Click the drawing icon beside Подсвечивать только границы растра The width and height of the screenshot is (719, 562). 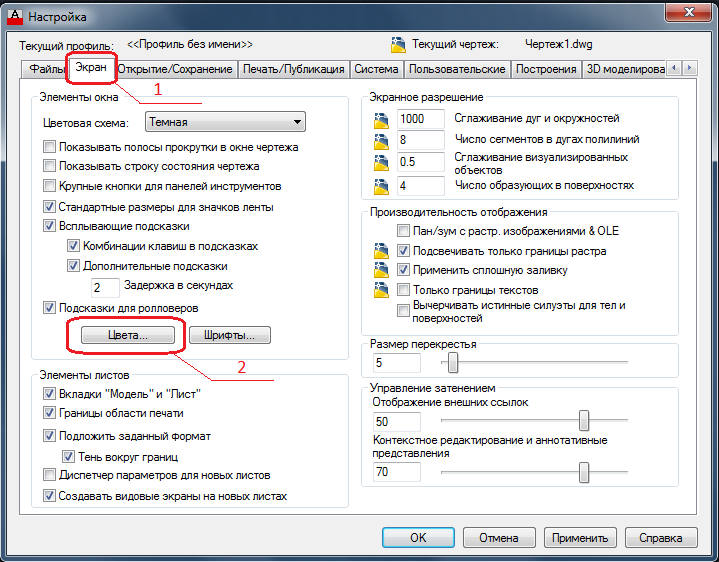click(x=381, y=251)
